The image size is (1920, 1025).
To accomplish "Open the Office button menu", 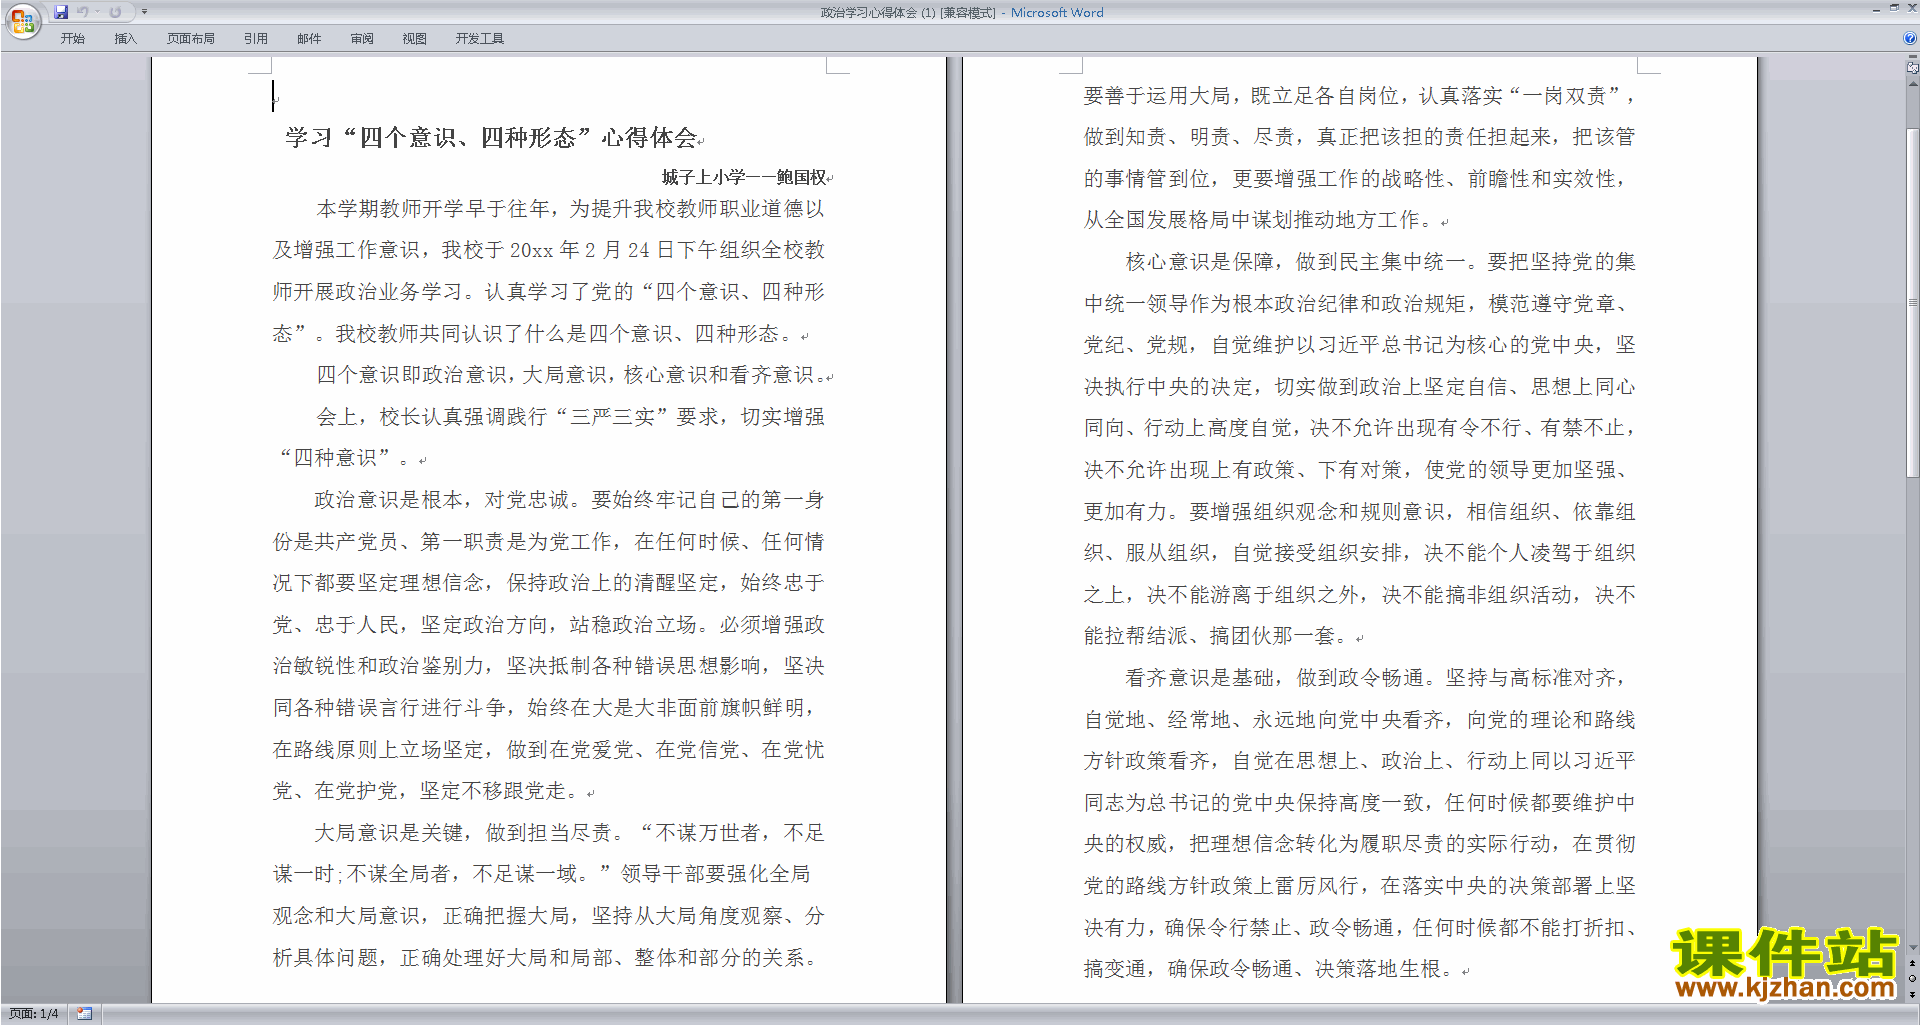I will (22, 21).
